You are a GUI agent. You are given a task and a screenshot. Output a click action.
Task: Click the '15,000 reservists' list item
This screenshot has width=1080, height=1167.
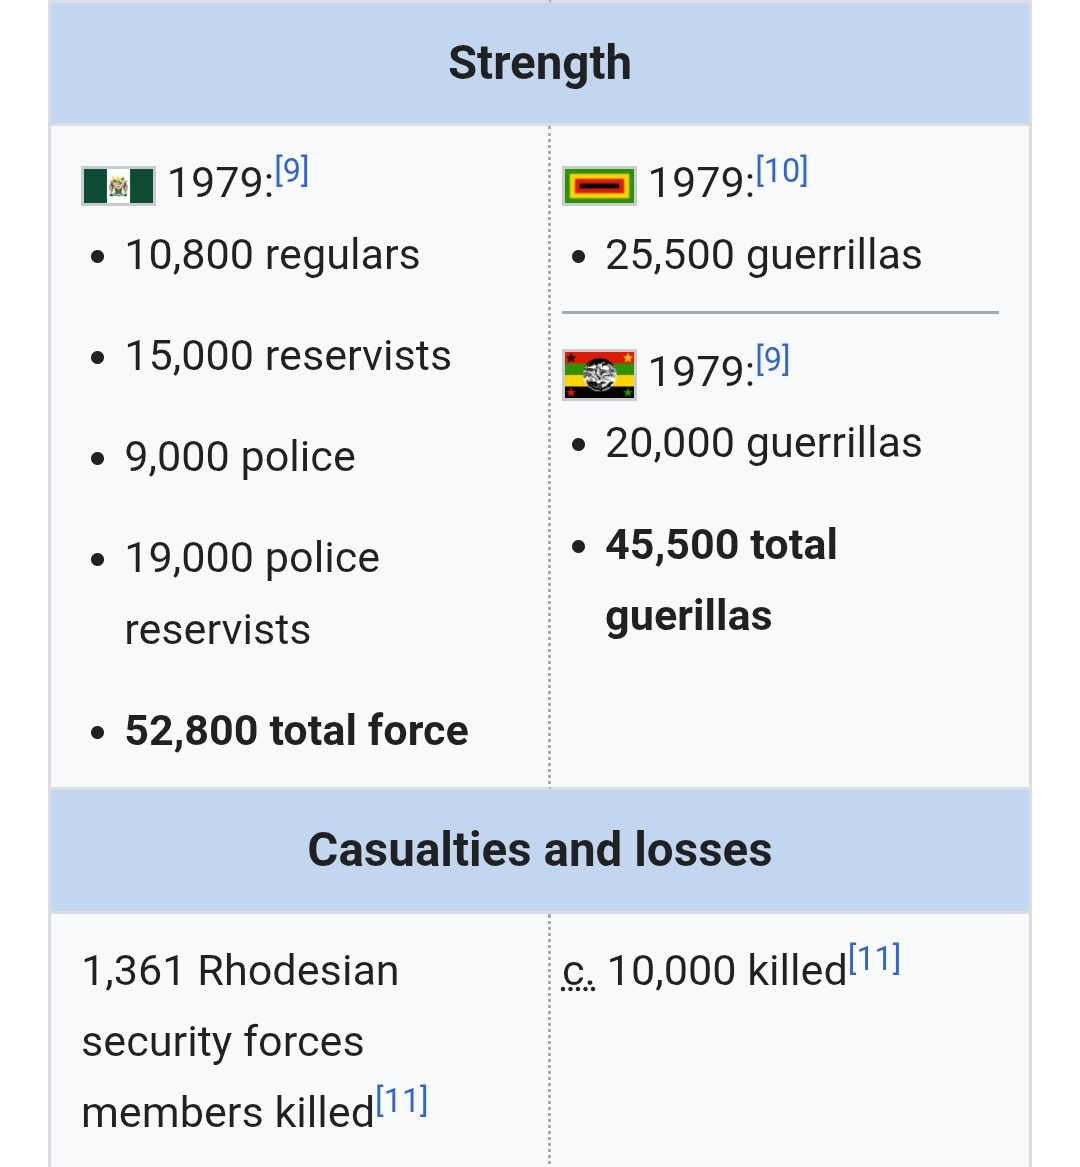click(x=288, y=356)
